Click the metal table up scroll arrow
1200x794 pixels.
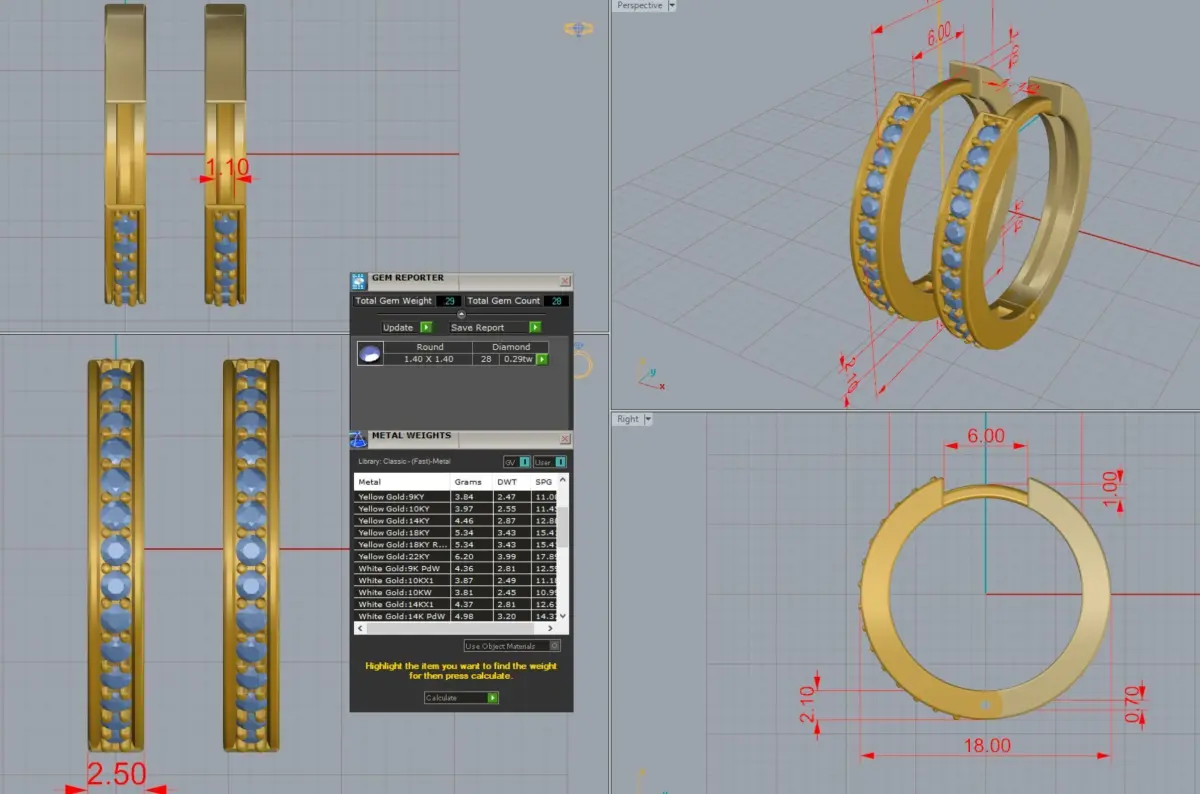(563, 481)
